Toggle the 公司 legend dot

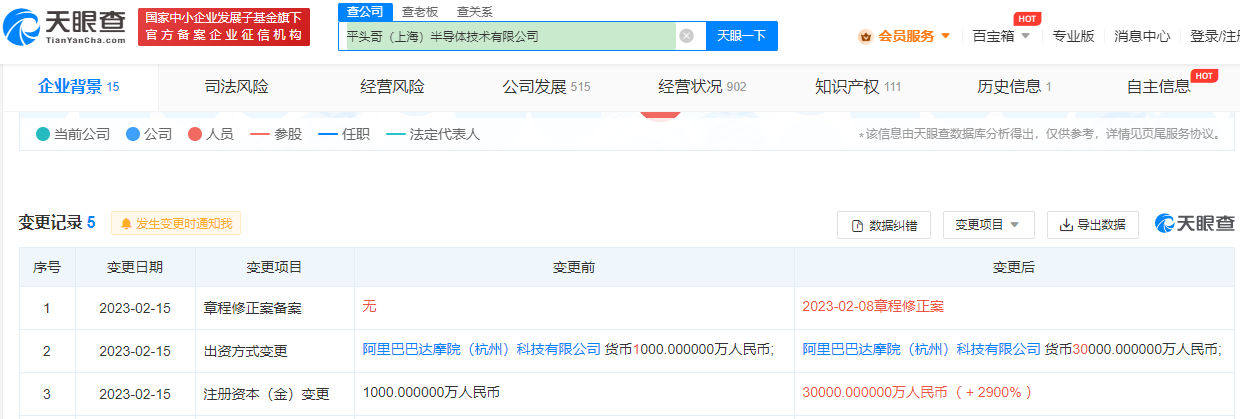pos(133,134)
